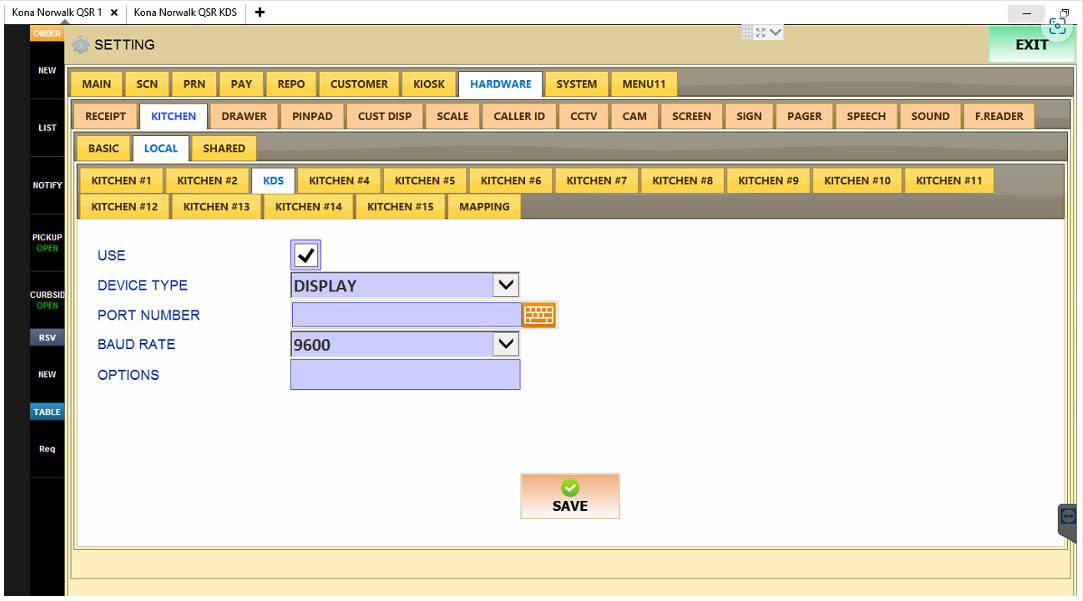Screen dimensions: 1083x601
Task: Click into the OPTIONS input field
Action: [405, 374]
